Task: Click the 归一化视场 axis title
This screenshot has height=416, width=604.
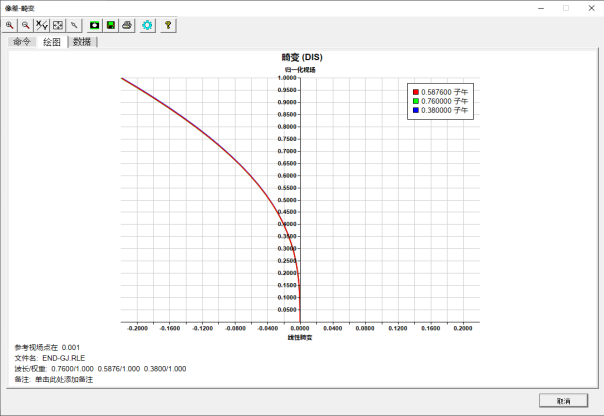Action: pos(300,70)
